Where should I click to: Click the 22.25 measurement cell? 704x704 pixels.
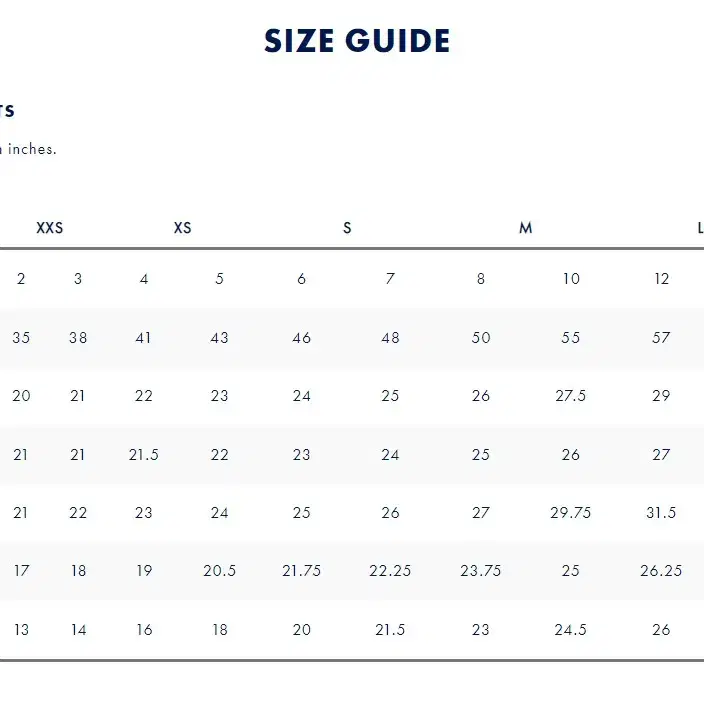(390, 571)
